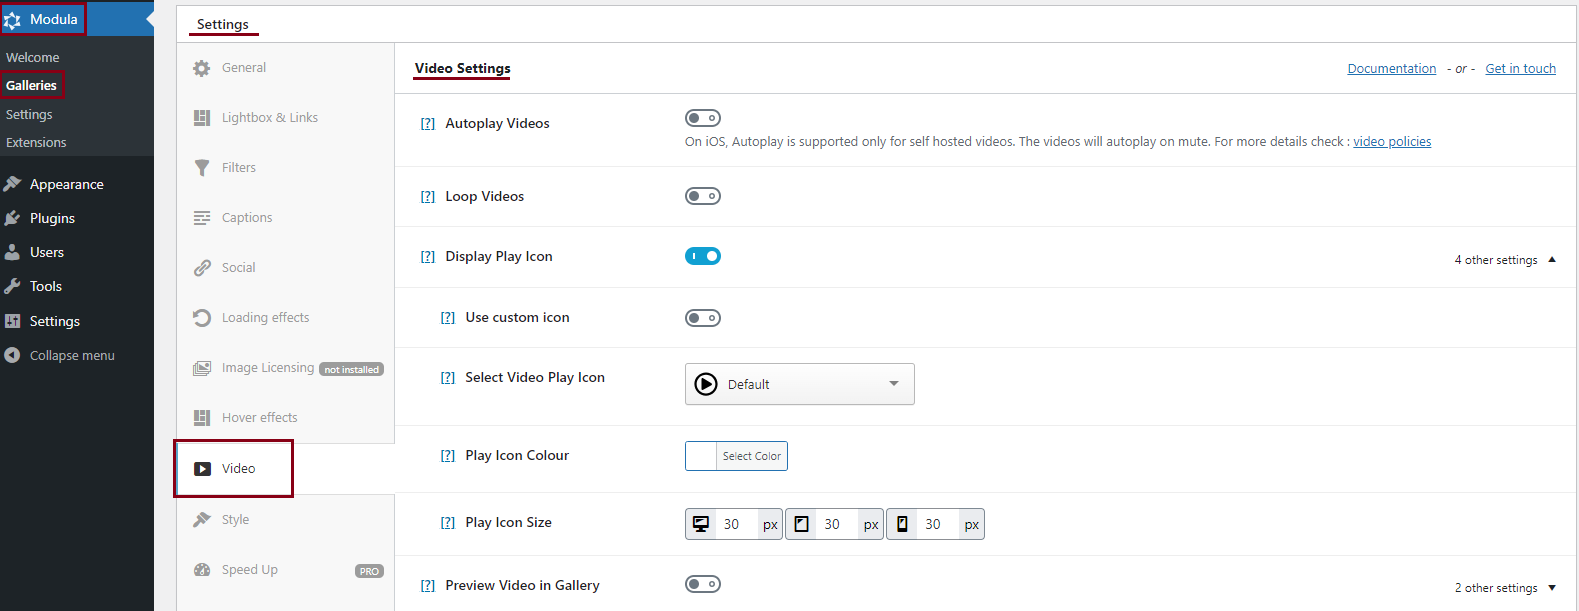
Task: Follow the video policies link
Action: tap(1392, 142)
